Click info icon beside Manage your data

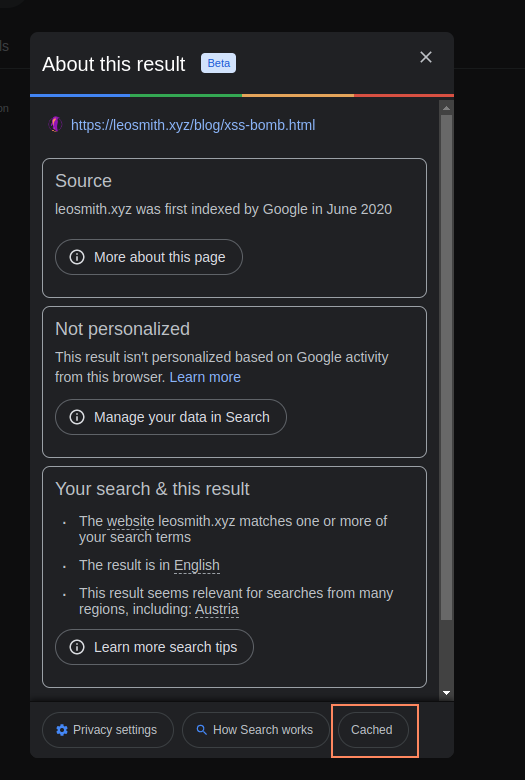coord(77,417)
